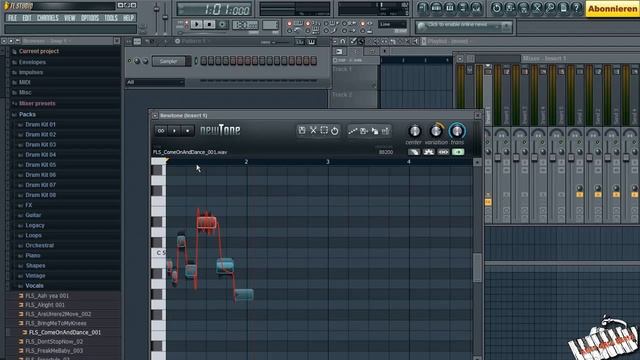Toggle the first Newtone mode button under center knob
Screen dimensions: 640x360
[x=414, y=152]
